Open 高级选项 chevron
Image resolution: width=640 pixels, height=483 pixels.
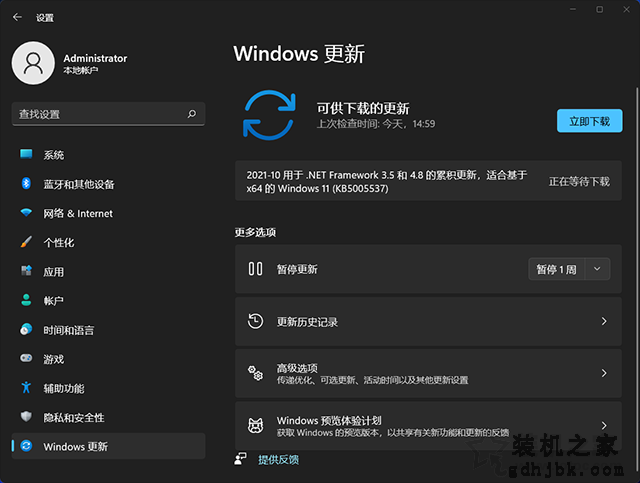point(604,373)
